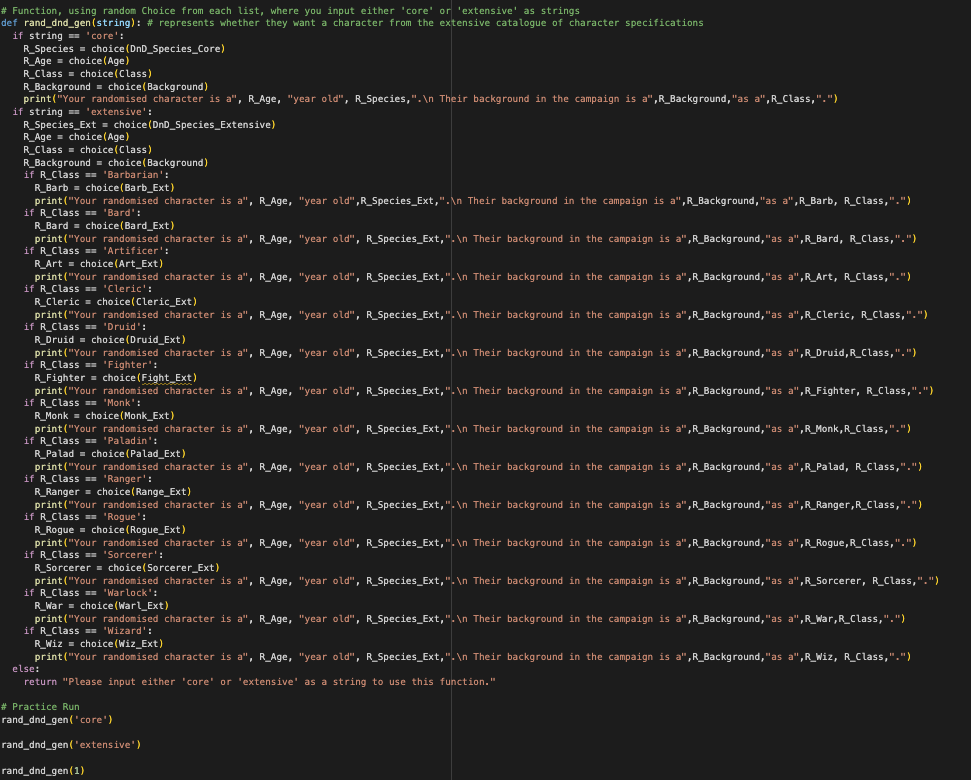The image size is (971, 780).
Task: Click the rand_dnd_gen('core') call line
Action: tap(57, 720)
